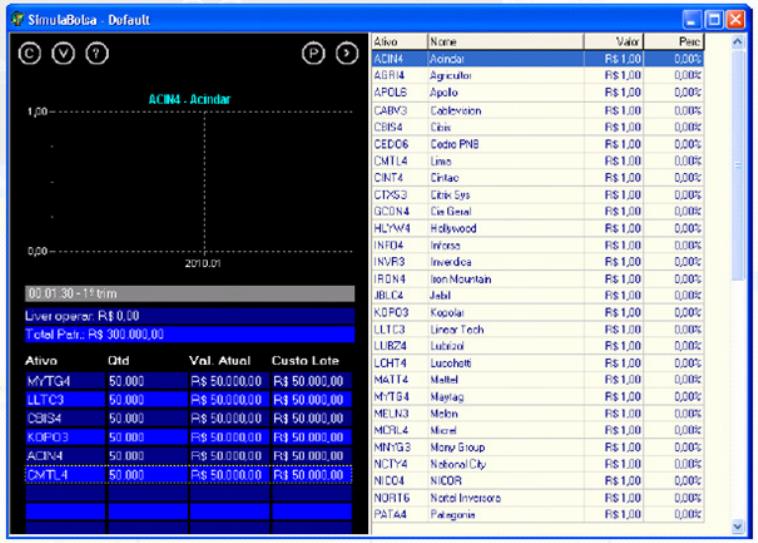
Task: Sort list by Valor column header
Action: (x=614, y=42)
